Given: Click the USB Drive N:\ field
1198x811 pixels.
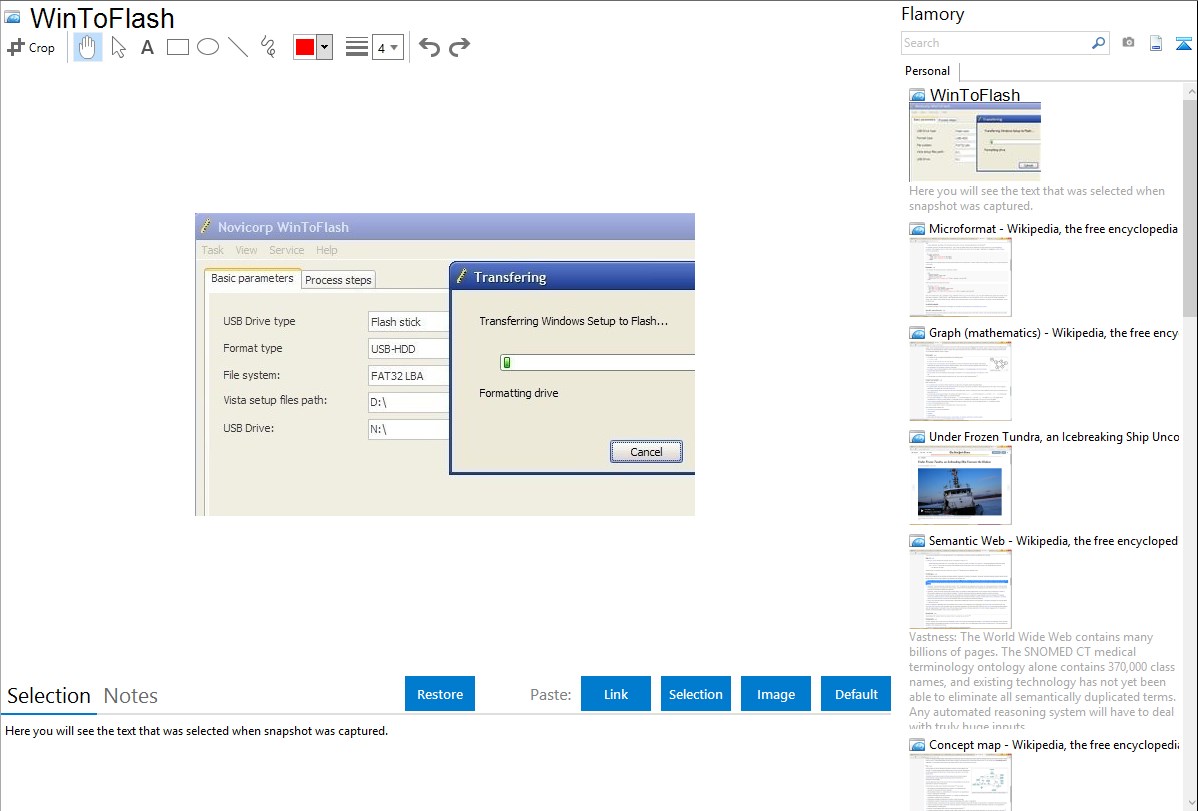Looking at the screenshot, I should [x=408, y=429].
